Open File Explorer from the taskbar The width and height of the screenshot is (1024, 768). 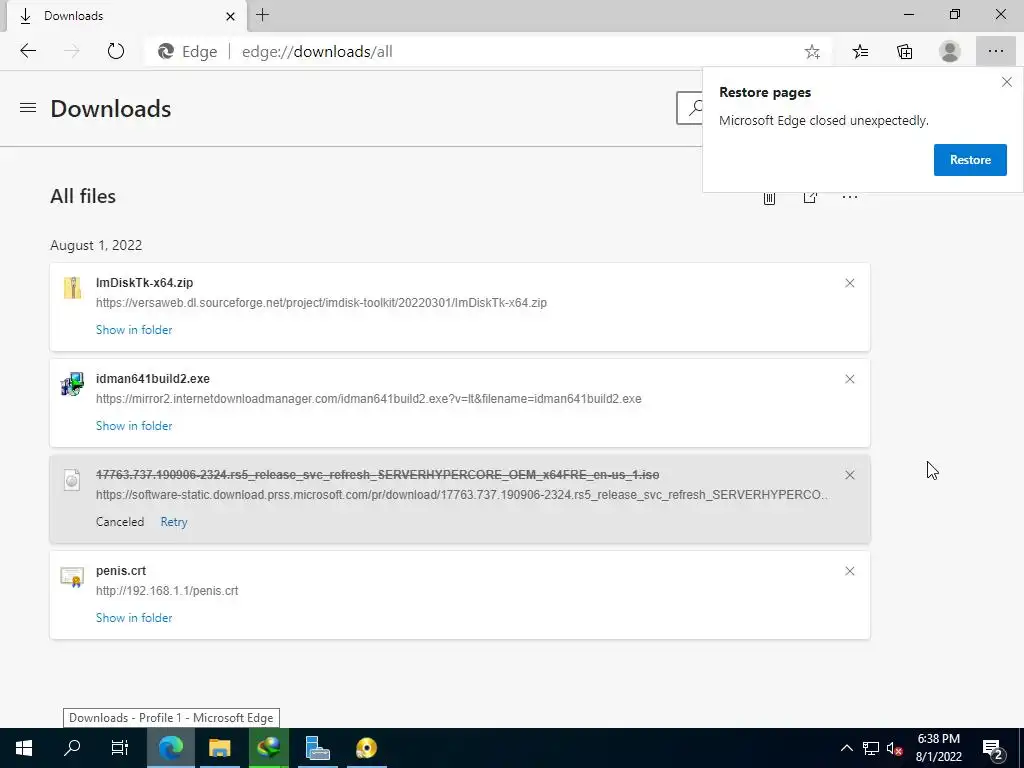(219, 748)
